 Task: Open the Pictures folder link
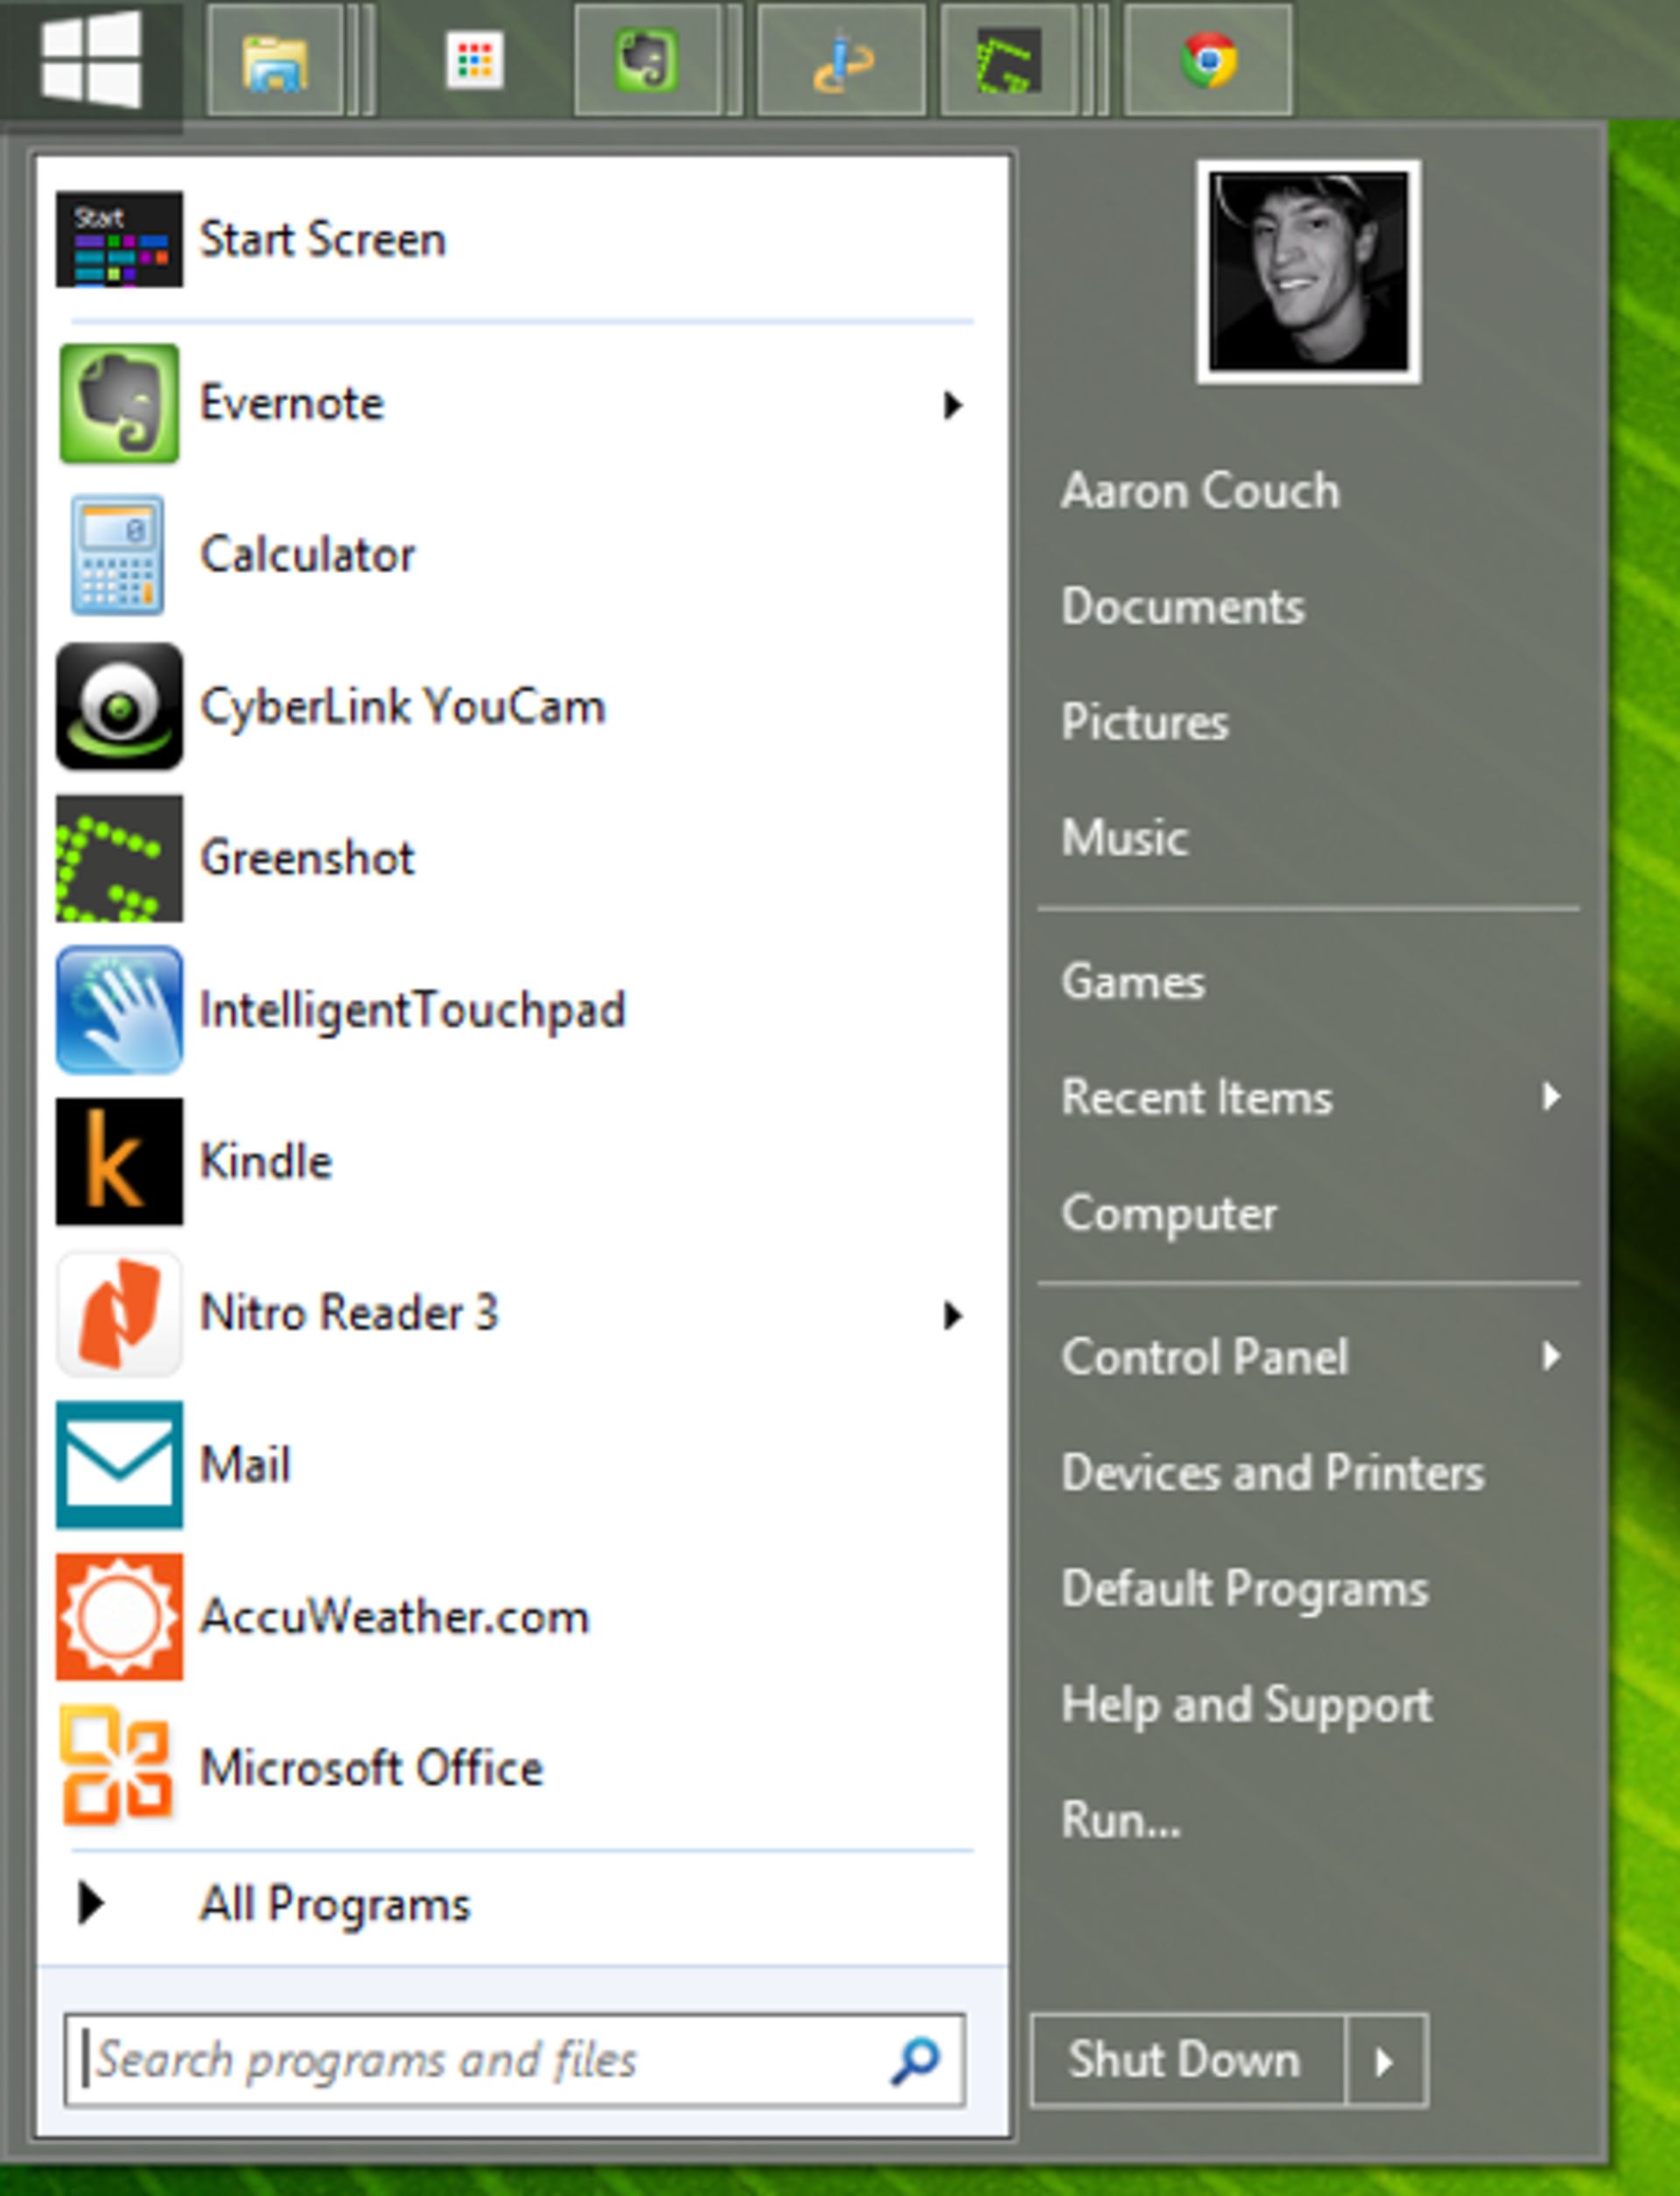[x=1145, y=722]
